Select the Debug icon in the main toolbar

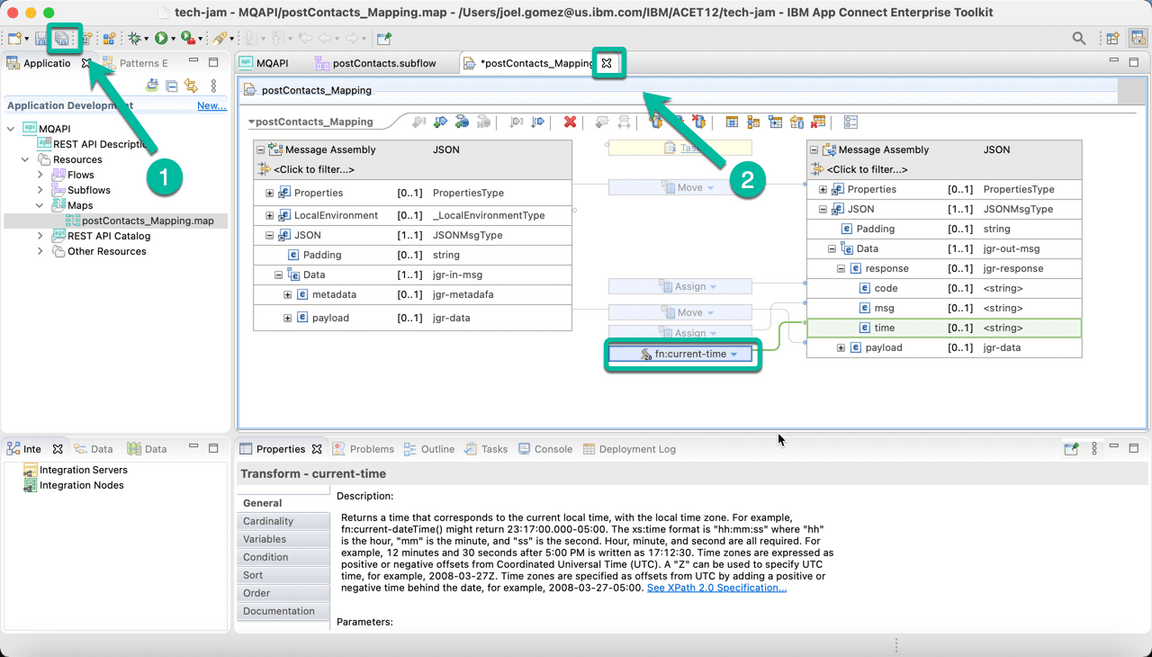coord(133,36)
